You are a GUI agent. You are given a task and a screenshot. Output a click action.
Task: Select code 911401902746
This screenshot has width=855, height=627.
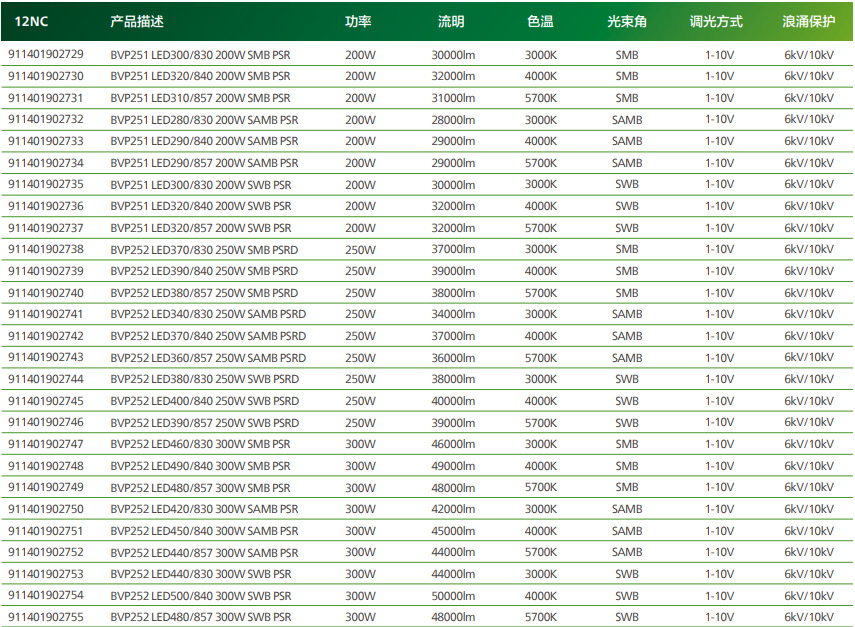point(46,422)
